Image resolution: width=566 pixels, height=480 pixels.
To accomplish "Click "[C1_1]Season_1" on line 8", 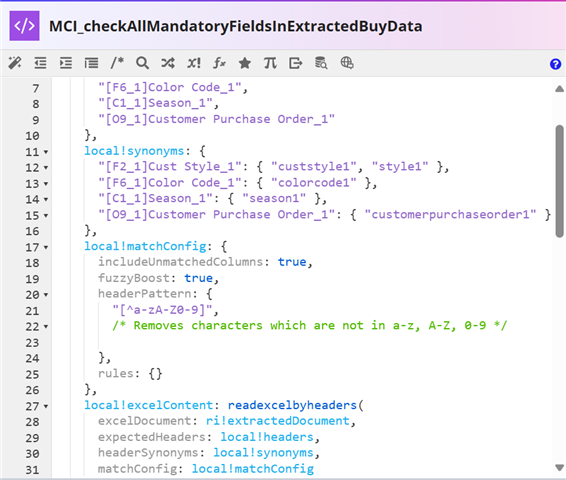I will point(155,104).
